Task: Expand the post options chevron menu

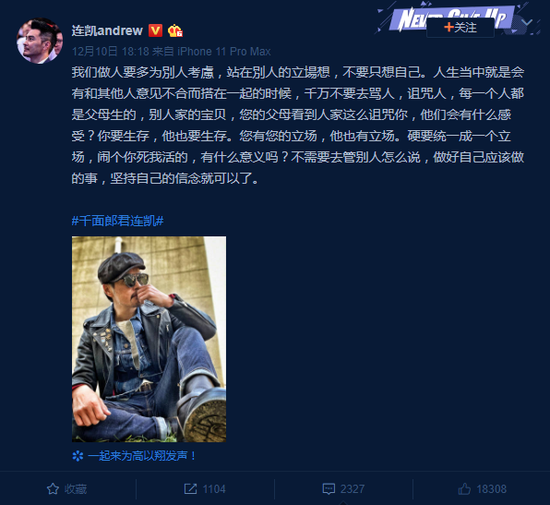Action: (527, 23)
